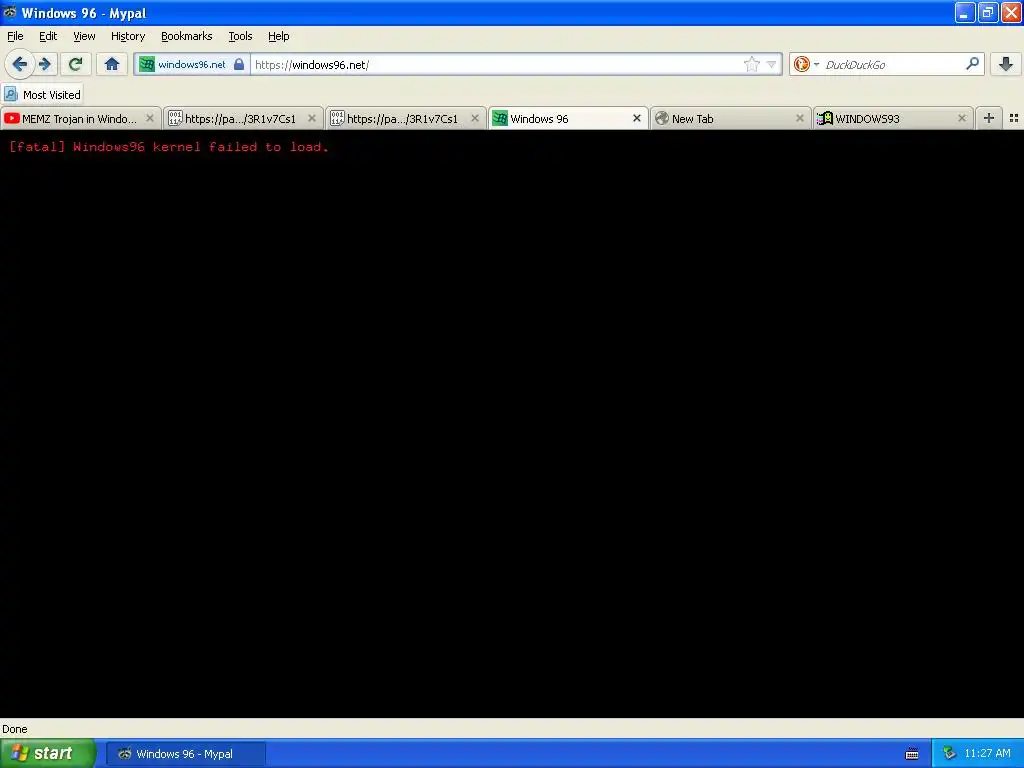This screenshot has width=1024, height=768.
Task: Open the File menu
Action: (15, 37)
